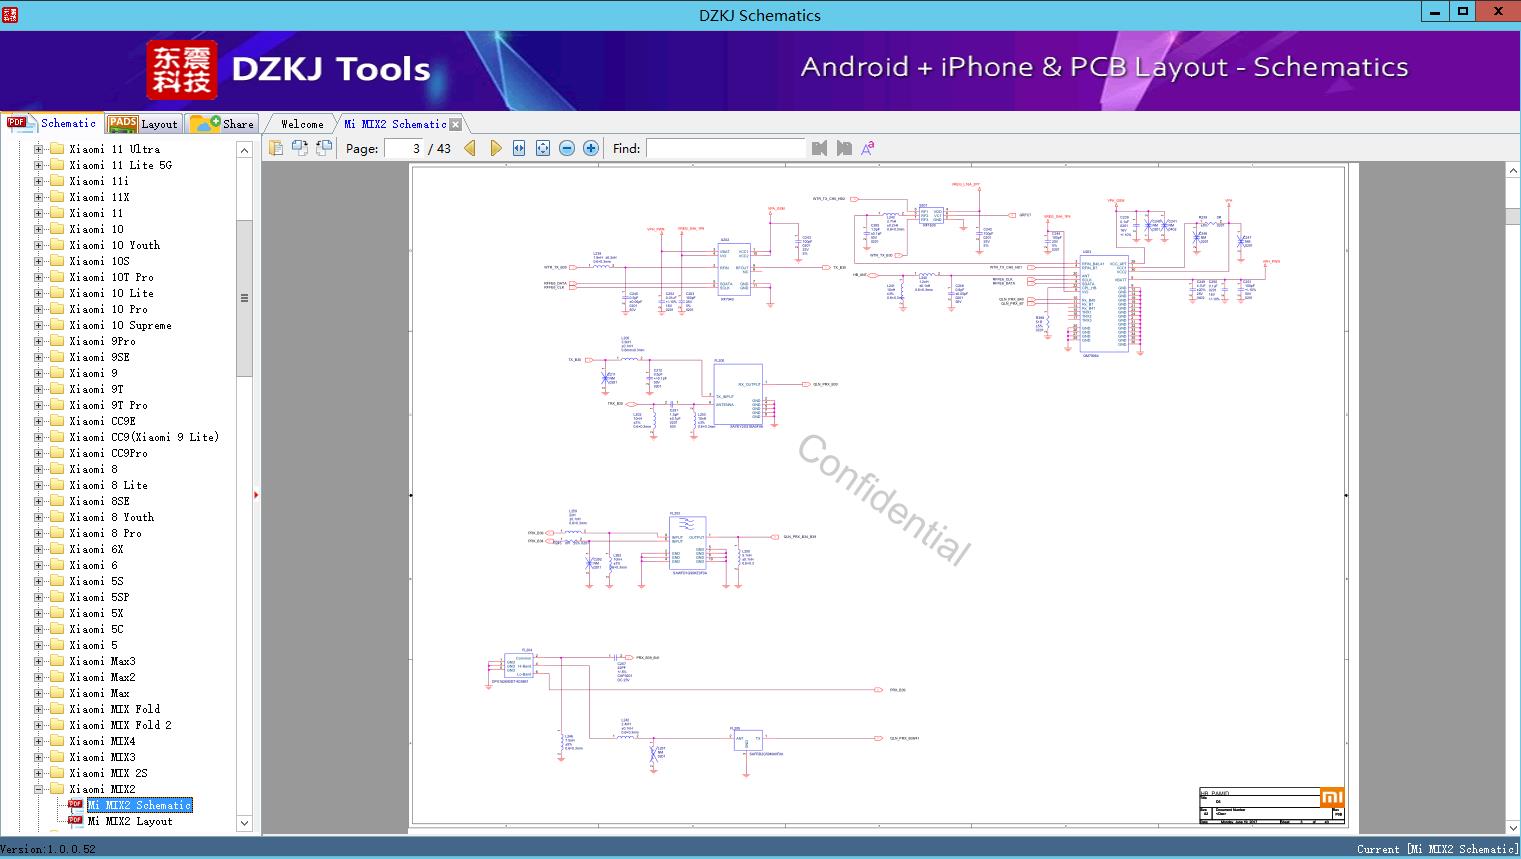Select the Xiaomi 11X tree item
The width and height of the screenshot is (1521, 859).
pos(99,197)
